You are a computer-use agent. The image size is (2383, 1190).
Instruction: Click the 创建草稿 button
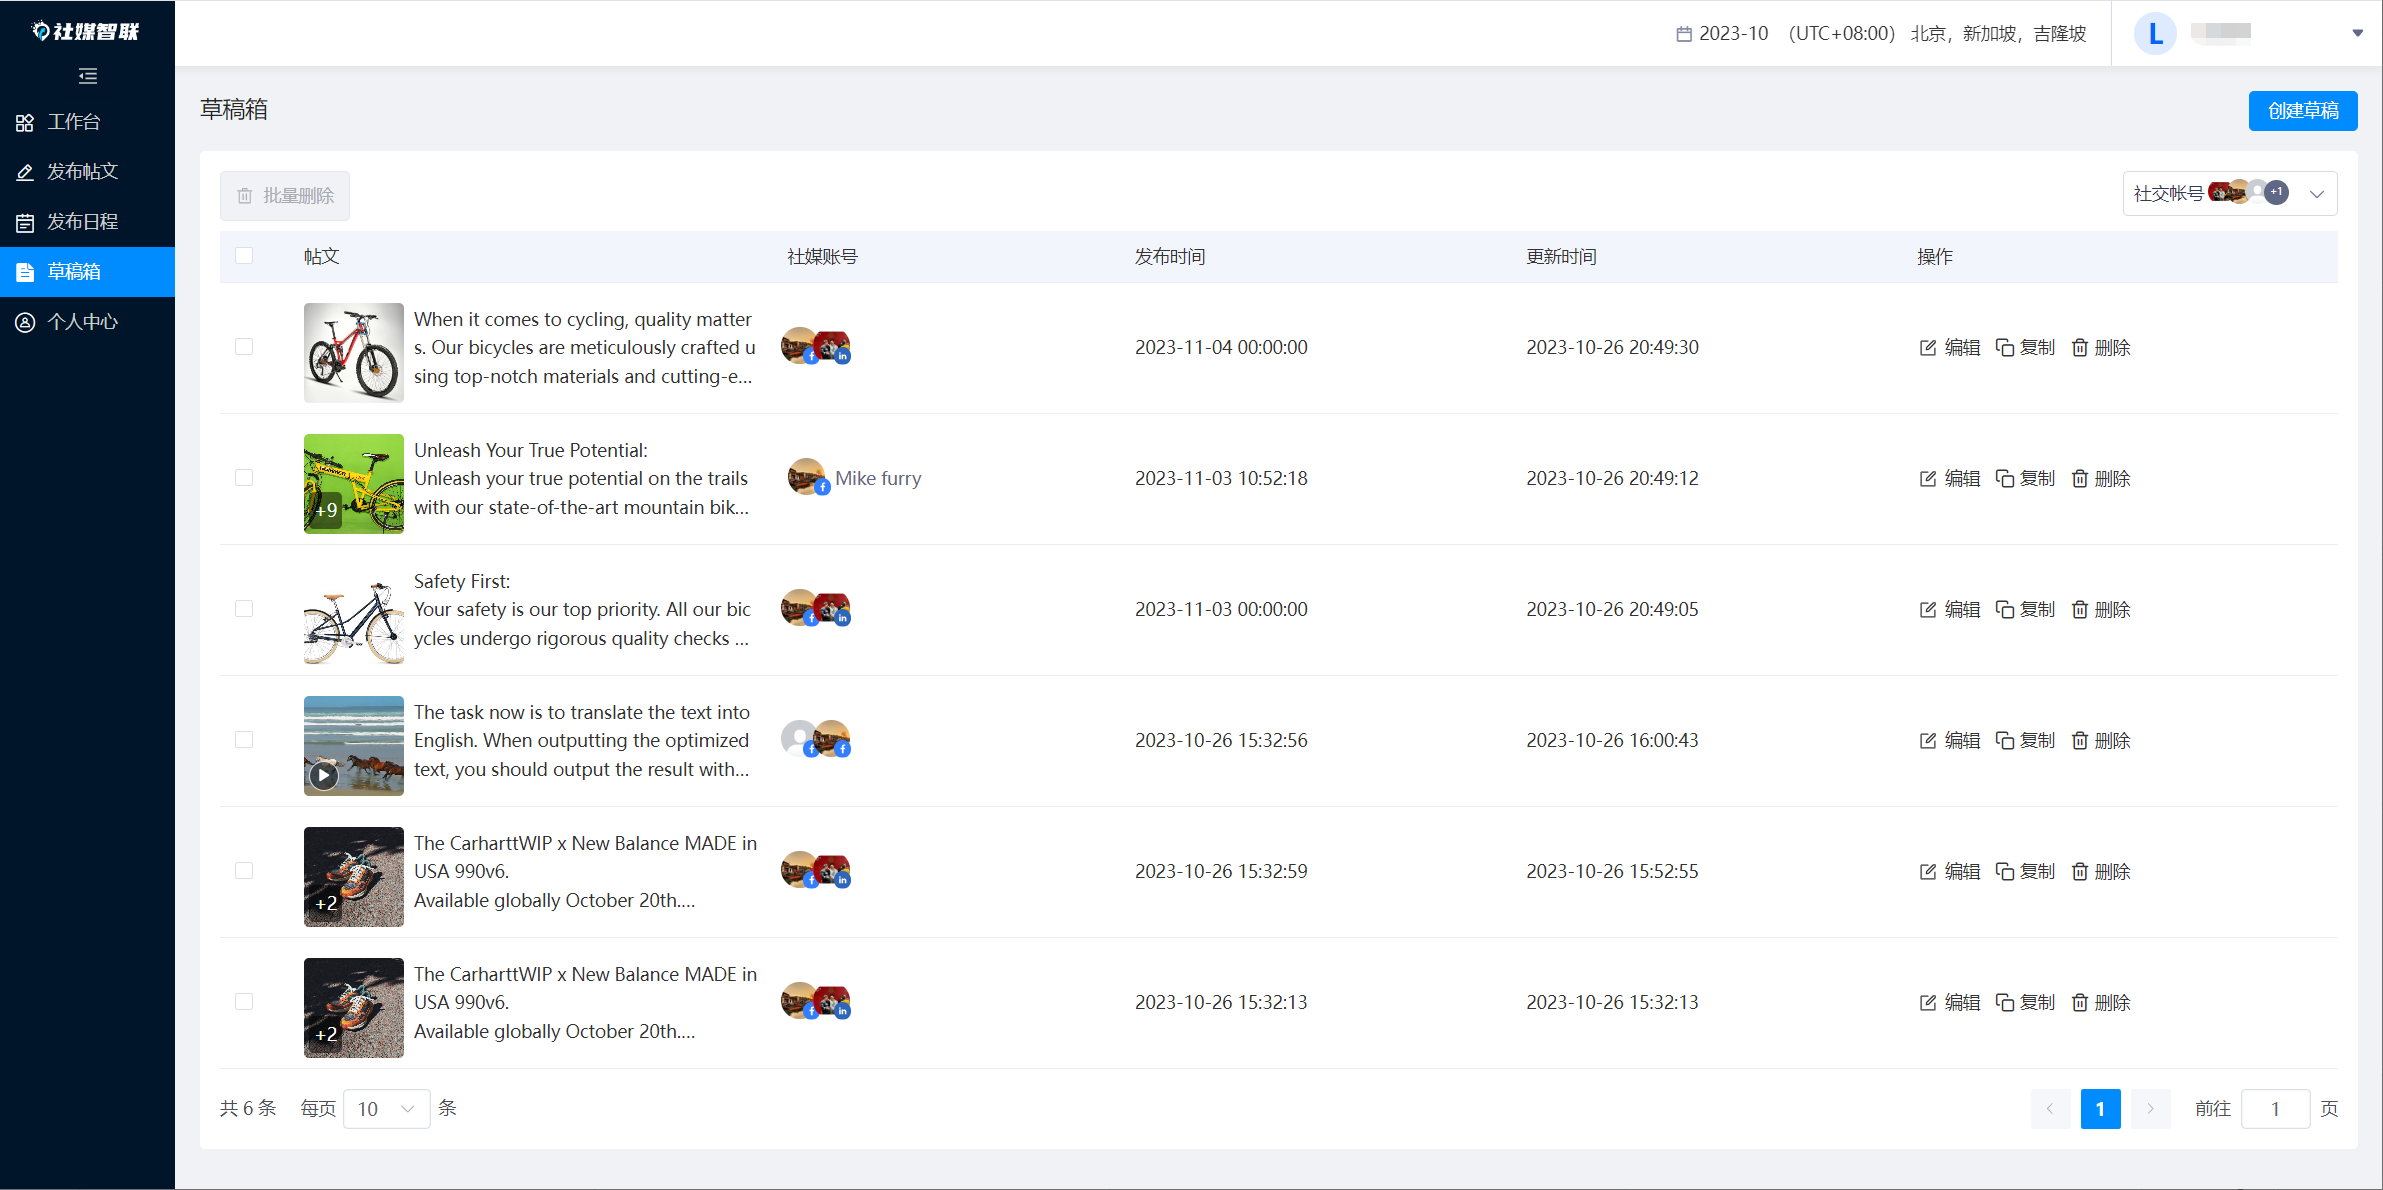[x=2302, y=111]
